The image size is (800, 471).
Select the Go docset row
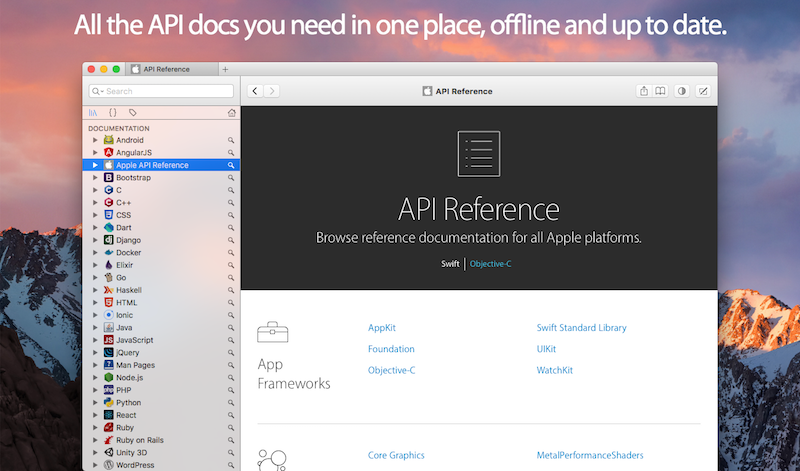pyautogui.click(x=161, y=278)
